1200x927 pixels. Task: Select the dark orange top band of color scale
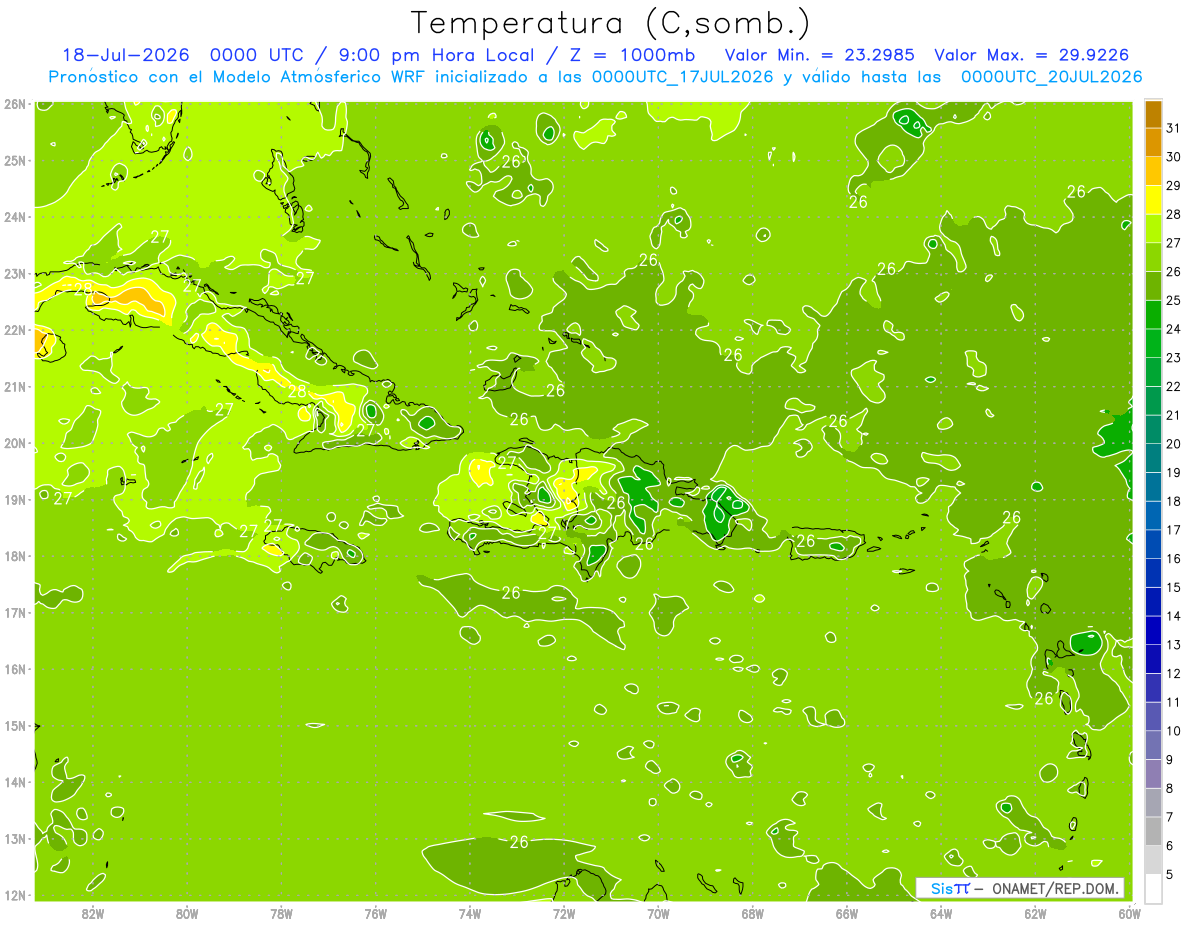point(1153,114)
